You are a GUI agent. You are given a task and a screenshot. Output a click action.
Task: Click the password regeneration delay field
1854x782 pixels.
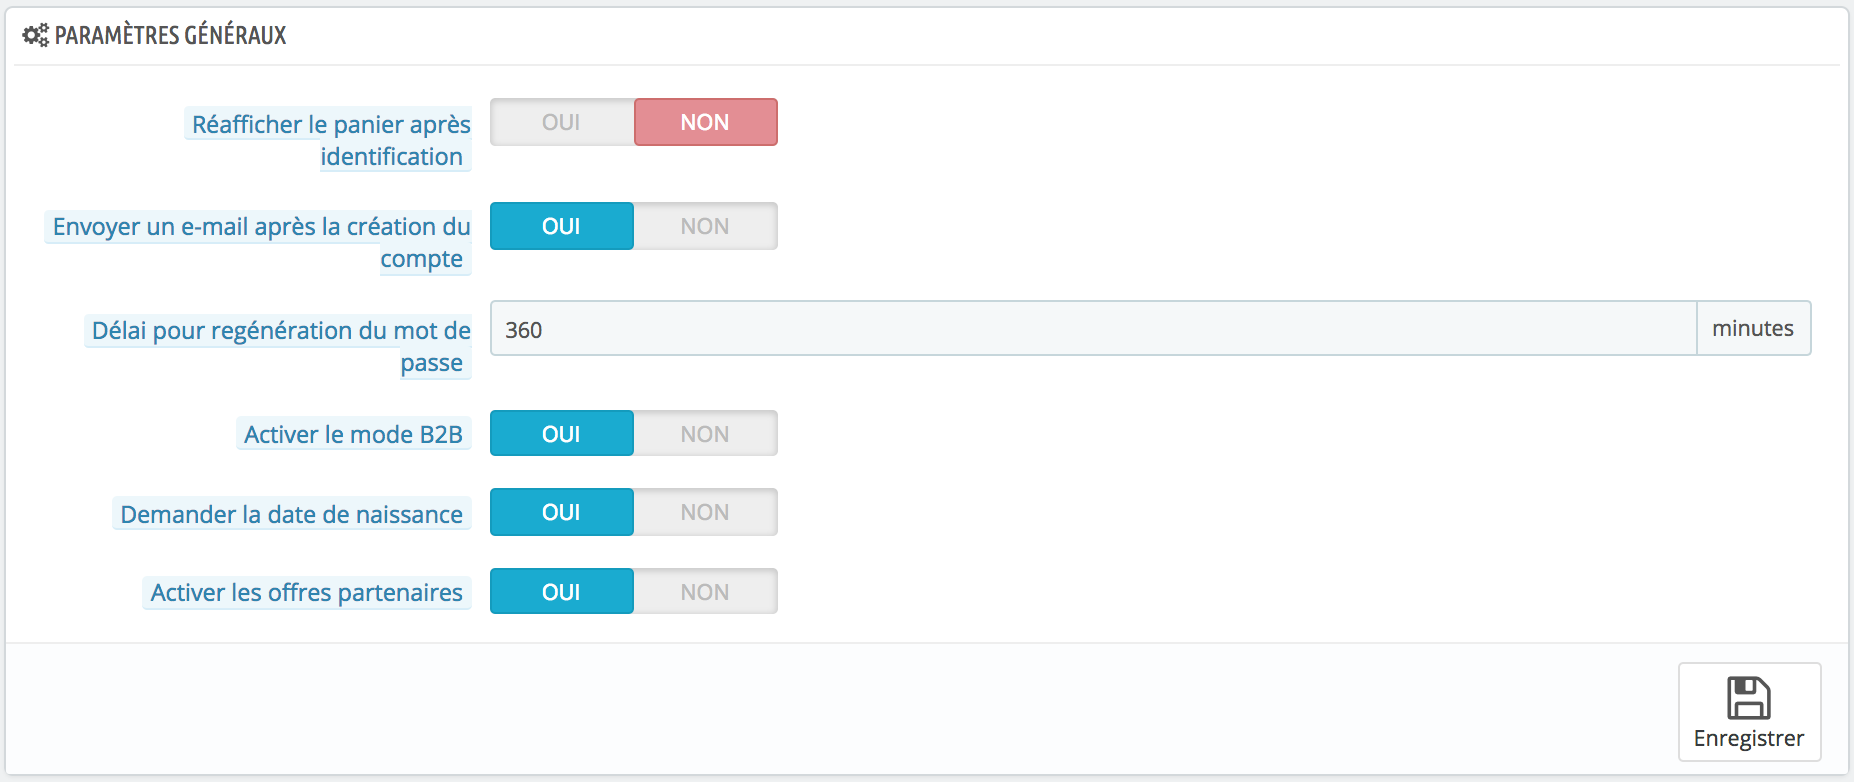pyautogui.click(x=1093, y=328)
